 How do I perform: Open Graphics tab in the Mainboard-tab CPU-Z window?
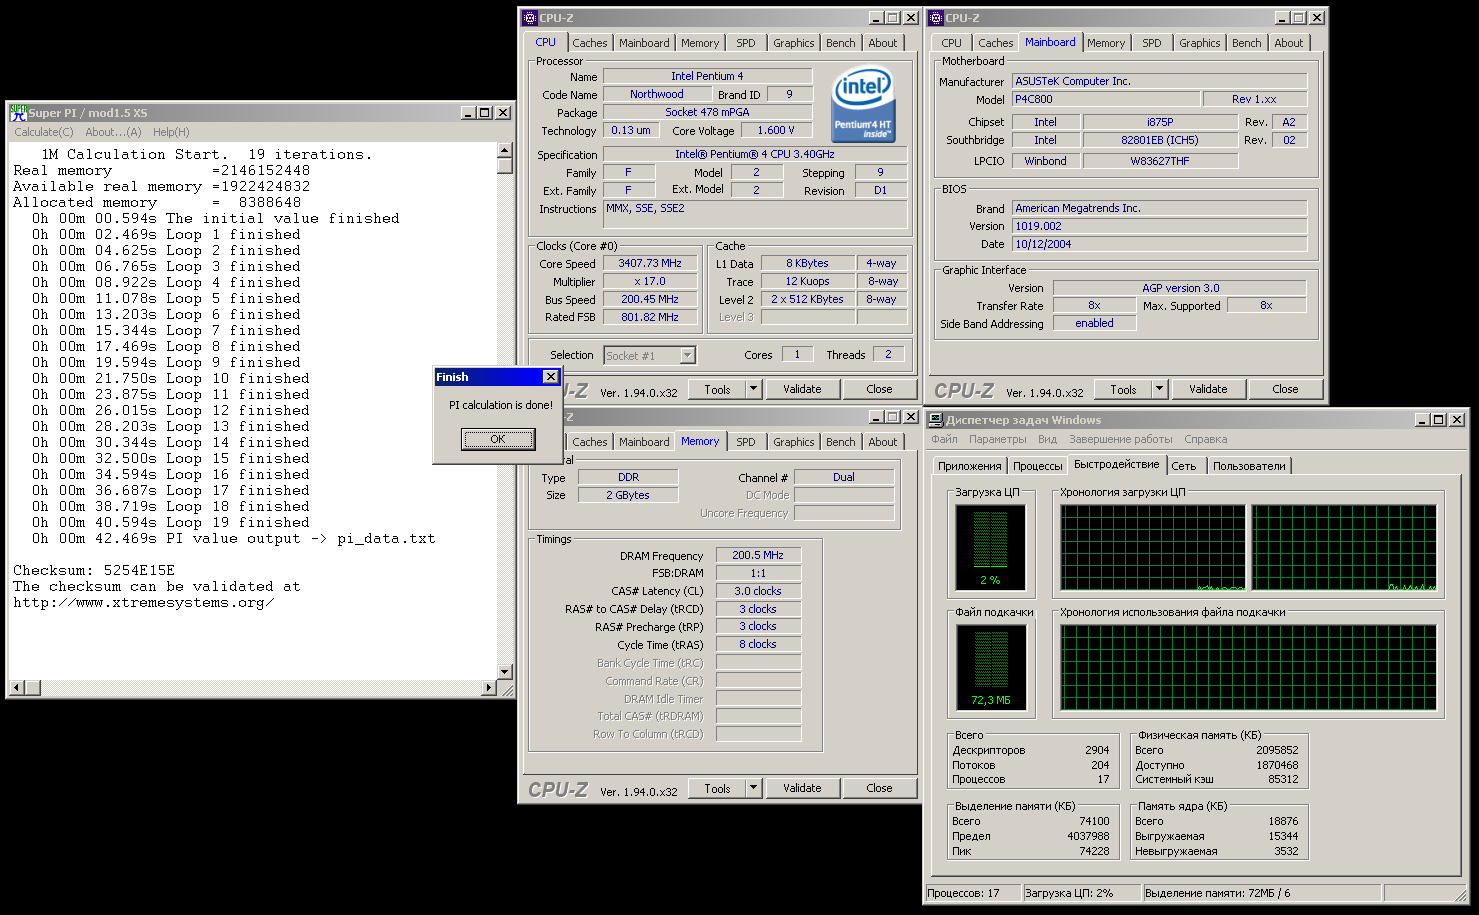pyautogui.click(x=1200, y=43)
